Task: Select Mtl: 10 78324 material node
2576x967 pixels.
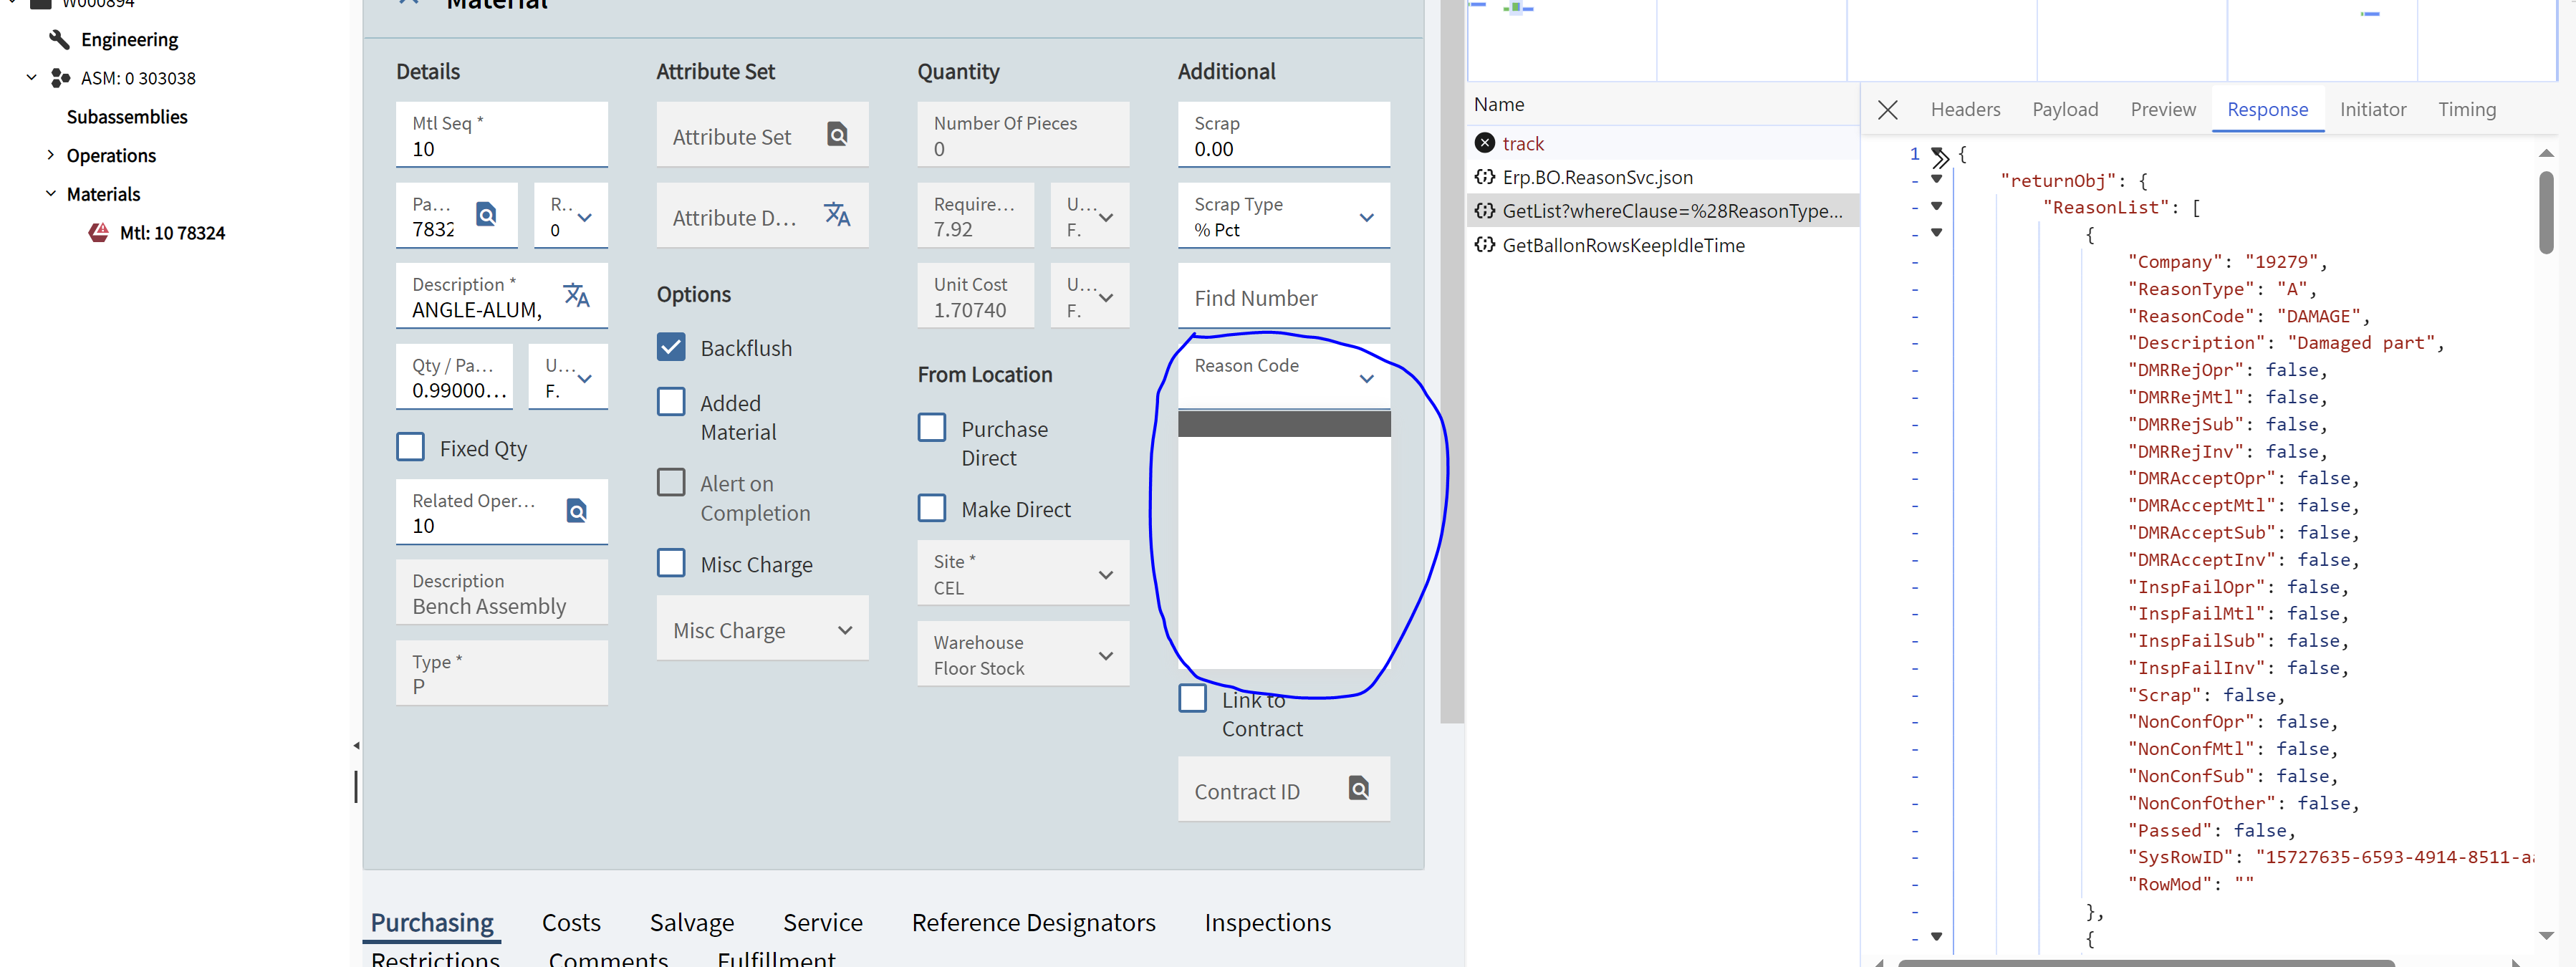Action: (172, 233)
